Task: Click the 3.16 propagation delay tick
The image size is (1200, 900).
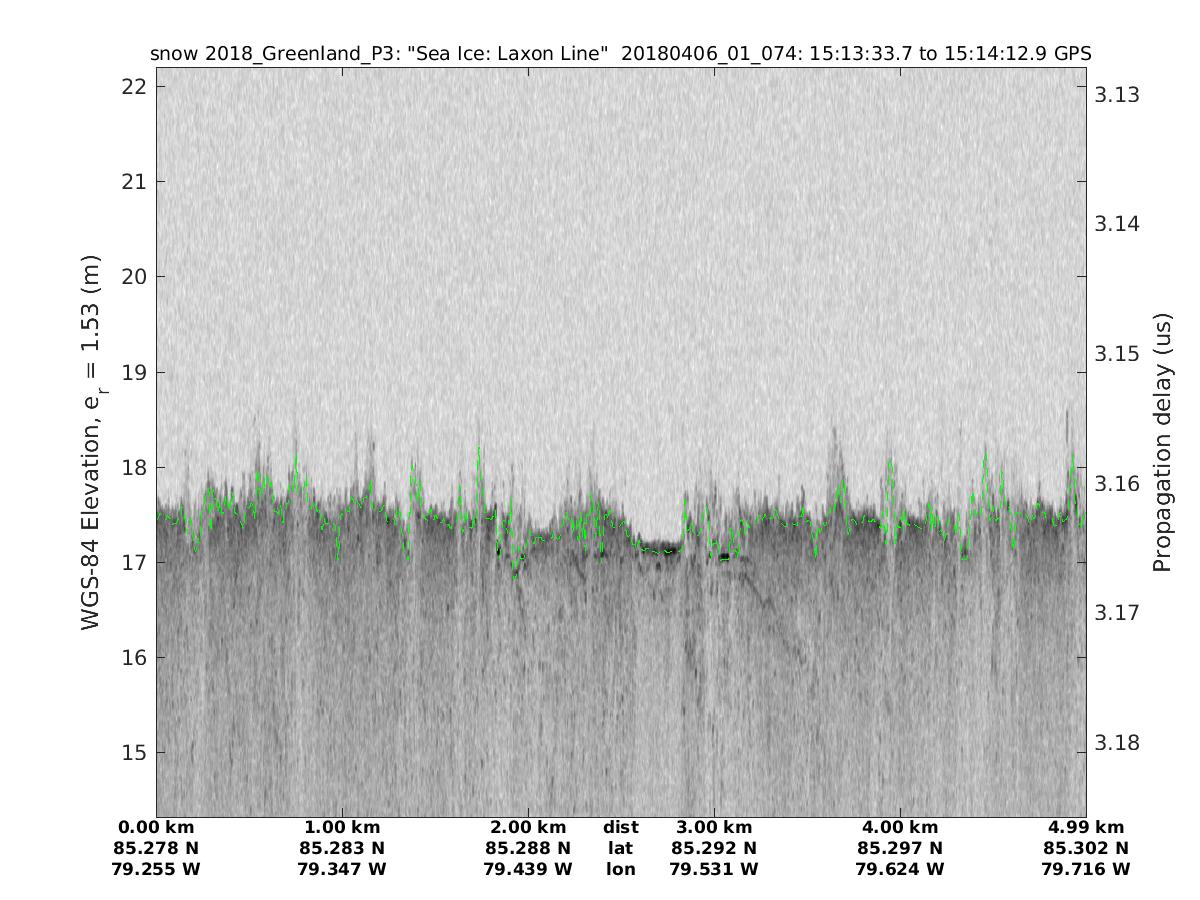Action: coord(1116,484)
